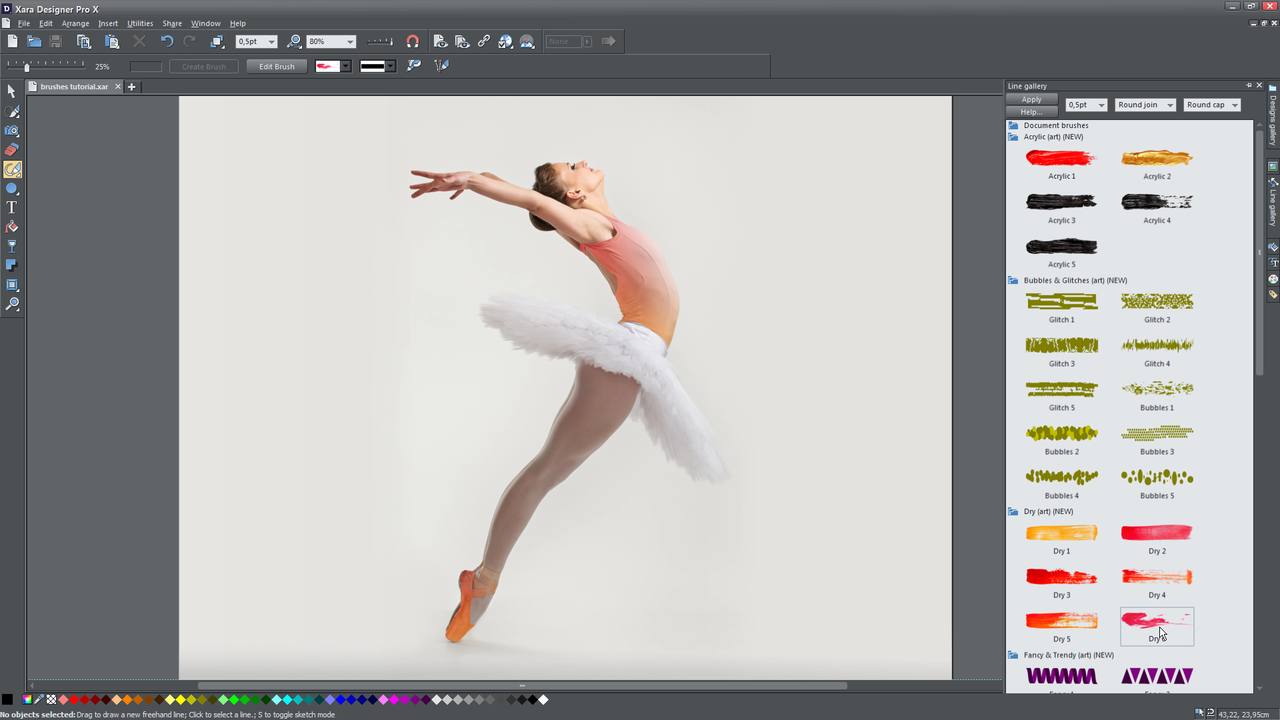Select the Photo tool camera icon
The height and width of the screenshot is (720, 1280).
[12, 130]
